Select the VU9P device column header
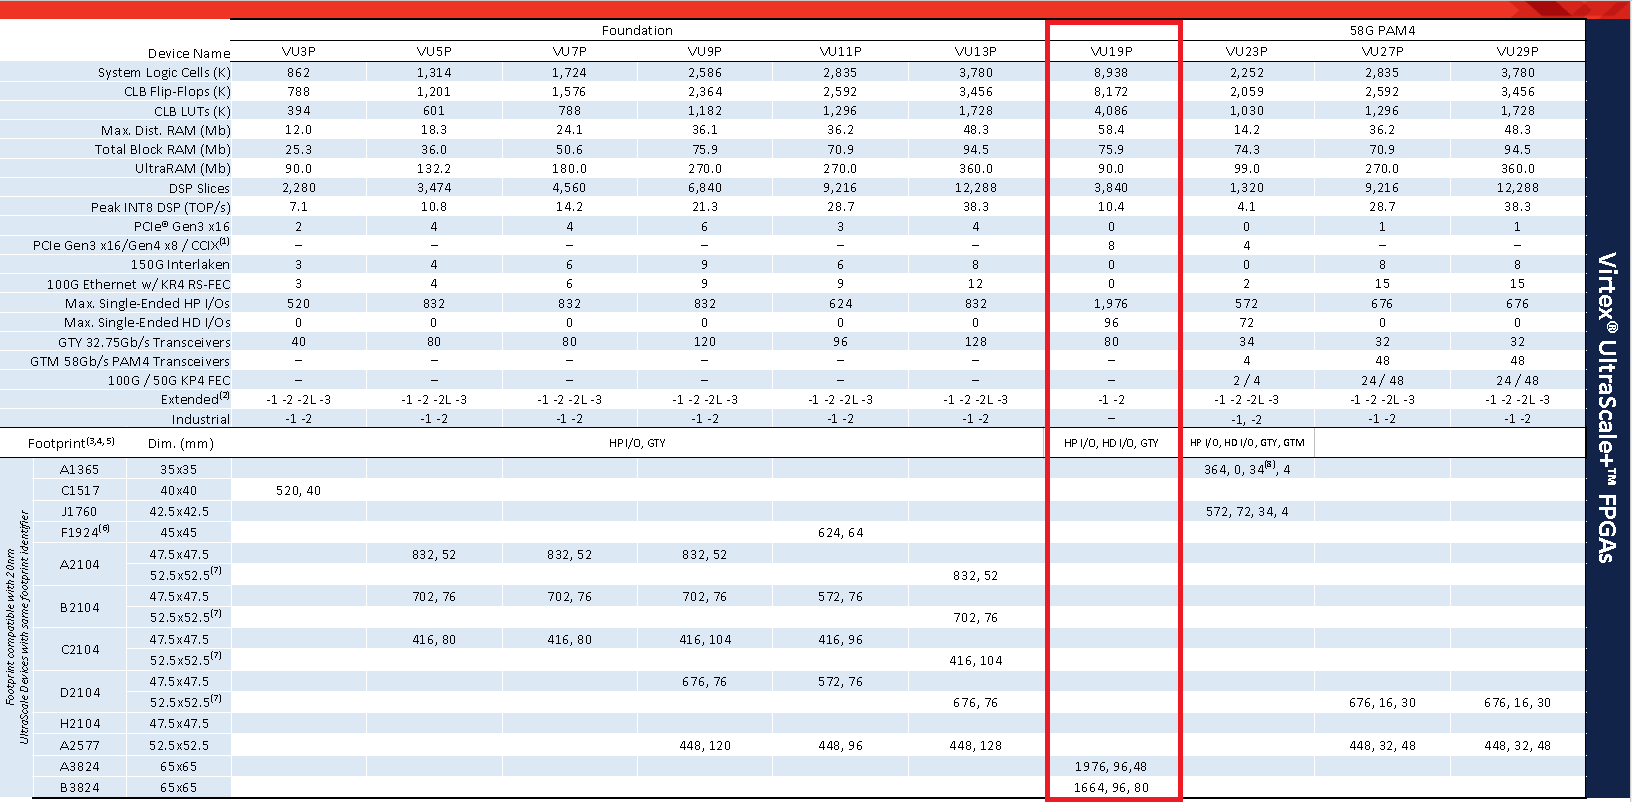 705,52
